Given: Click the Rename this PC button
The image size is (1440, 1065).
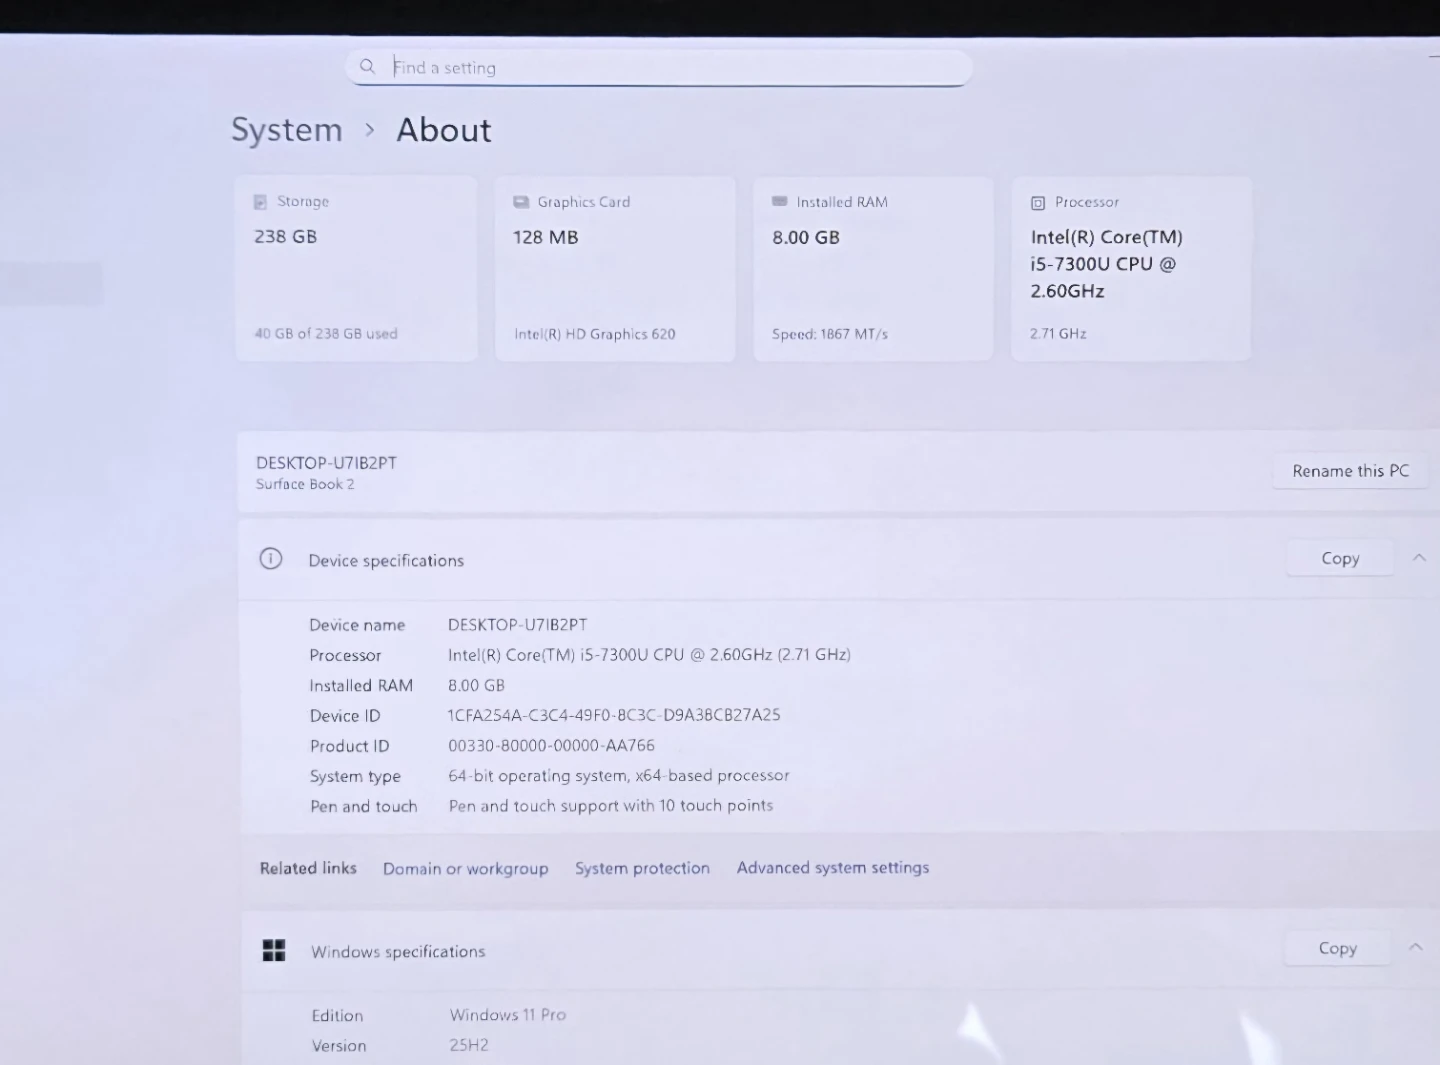Looking at the screenshot, I should tap(1350, 471).
